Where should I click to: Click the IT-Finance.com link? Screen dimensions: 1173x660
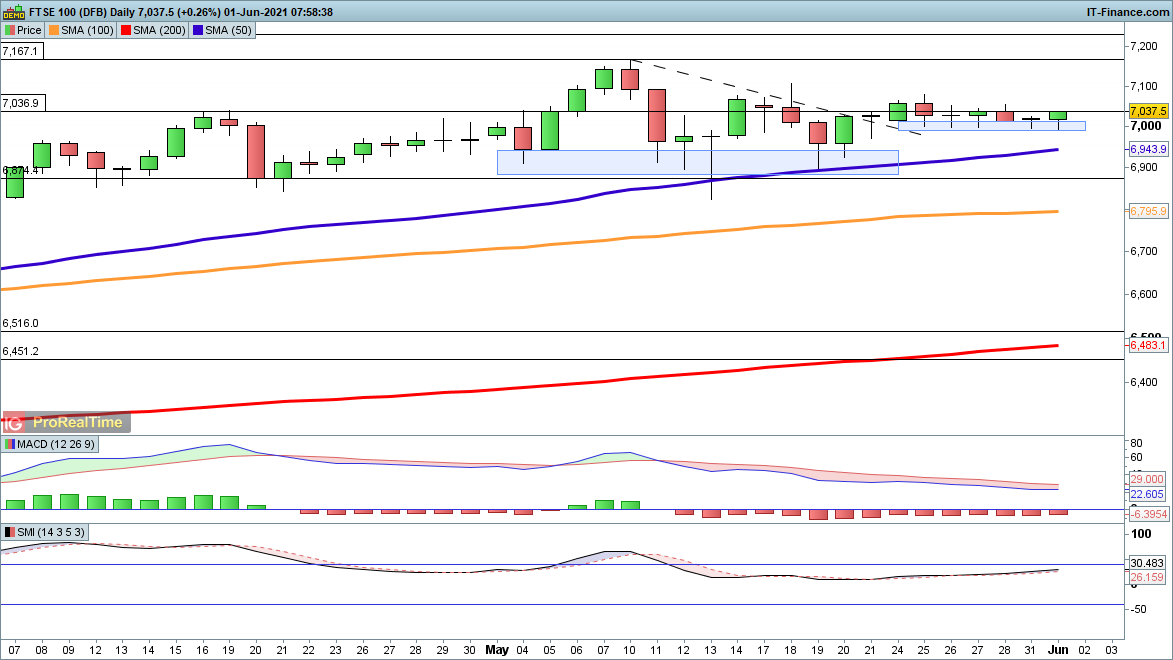click(x=1127, y=12)
